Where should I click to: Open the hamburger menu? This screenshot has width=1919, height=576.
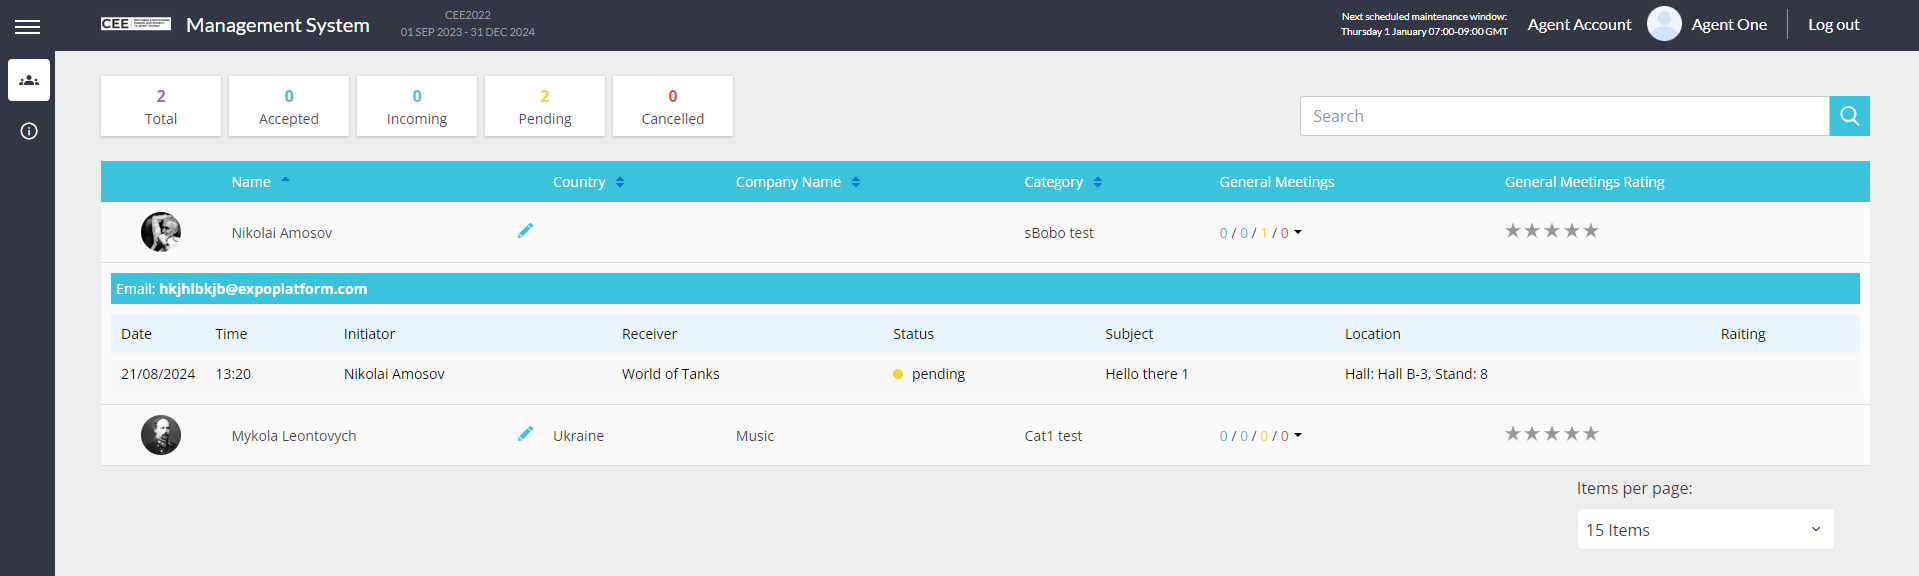click(x=28, y=27)
